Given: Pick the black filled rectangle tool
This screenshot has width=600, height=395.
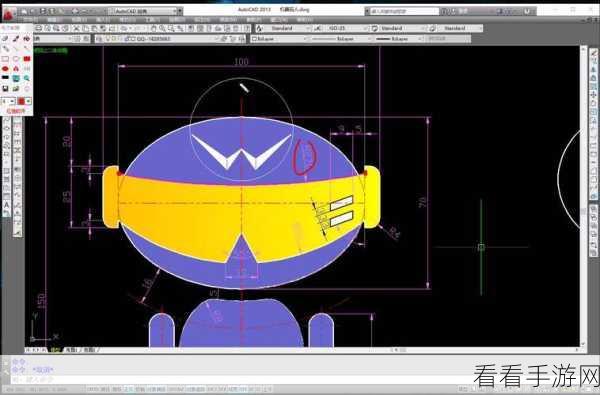Looking at the screenshot, I should [5, 78].
